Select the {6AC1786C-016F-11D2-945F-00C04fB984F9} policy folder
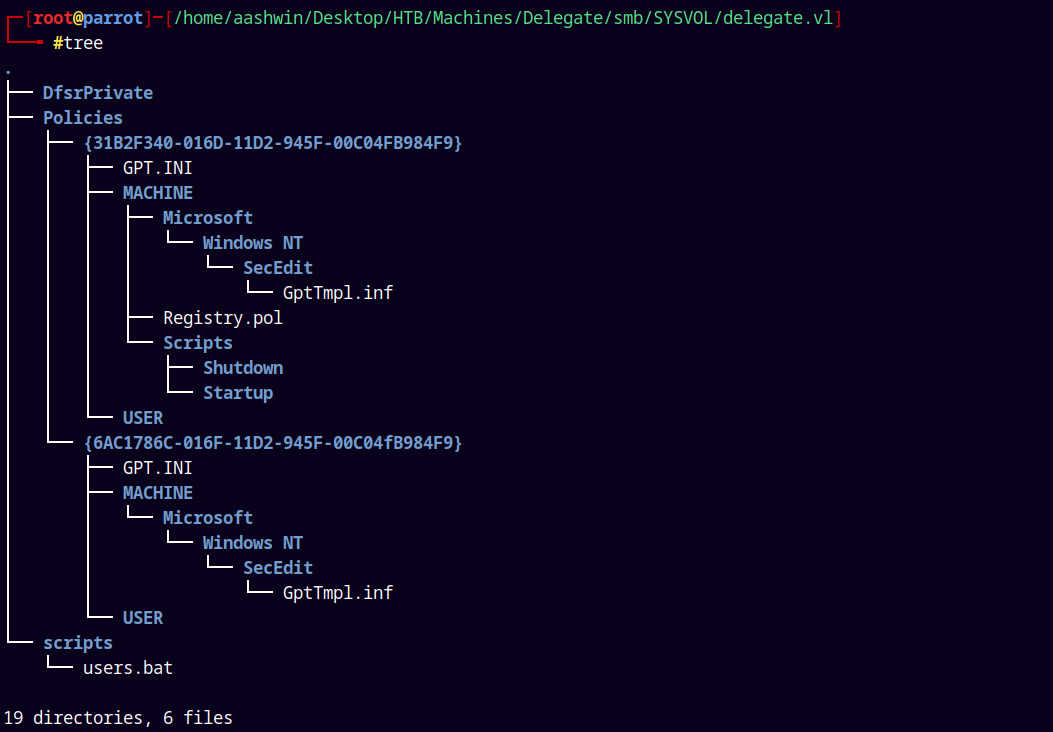The image size is (1053, 732). (272, 443)
